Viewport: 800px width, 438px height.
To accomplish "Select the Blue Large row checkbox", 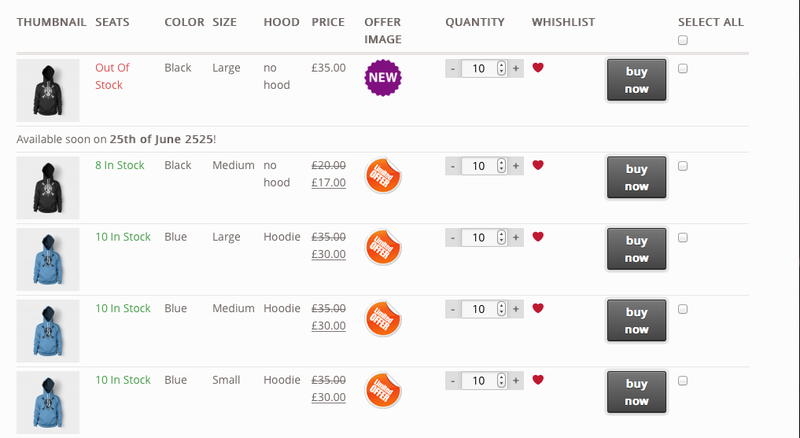I will pos(683,237).
